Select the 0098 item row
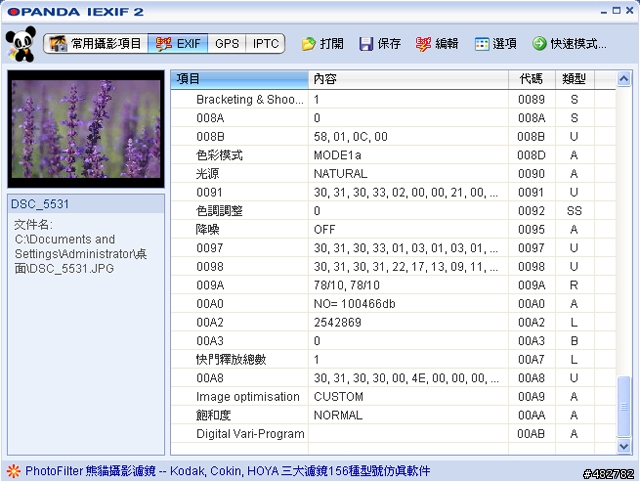640x482 pixels. click(x=393, y=267)
